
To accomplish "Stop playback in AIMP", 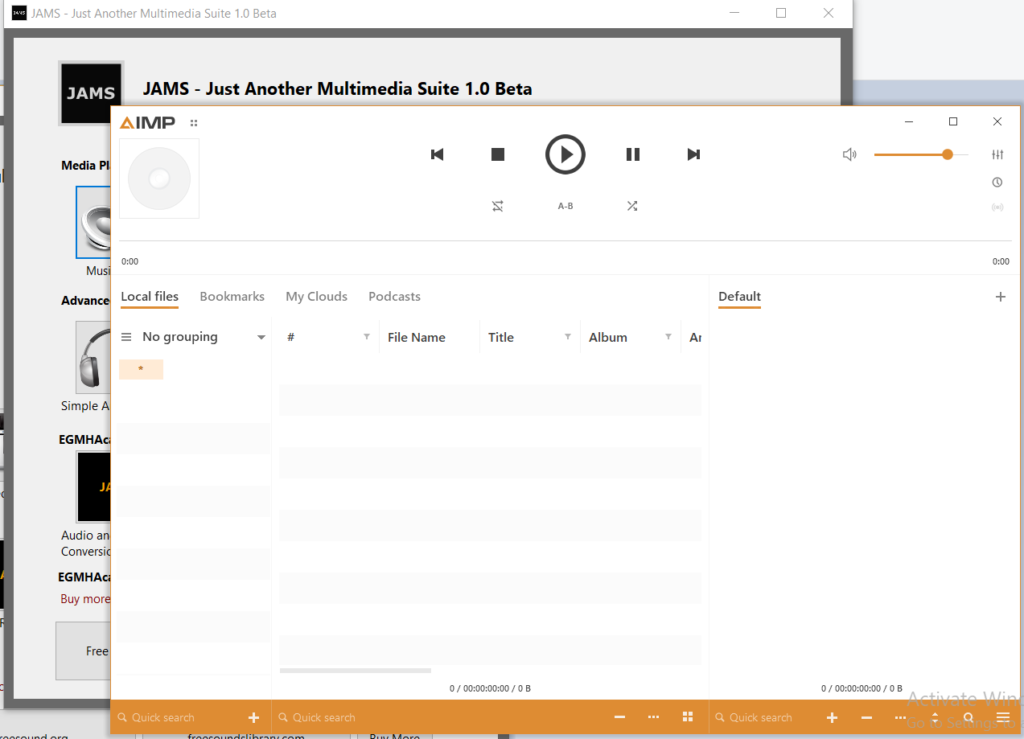I will point(498,155).
